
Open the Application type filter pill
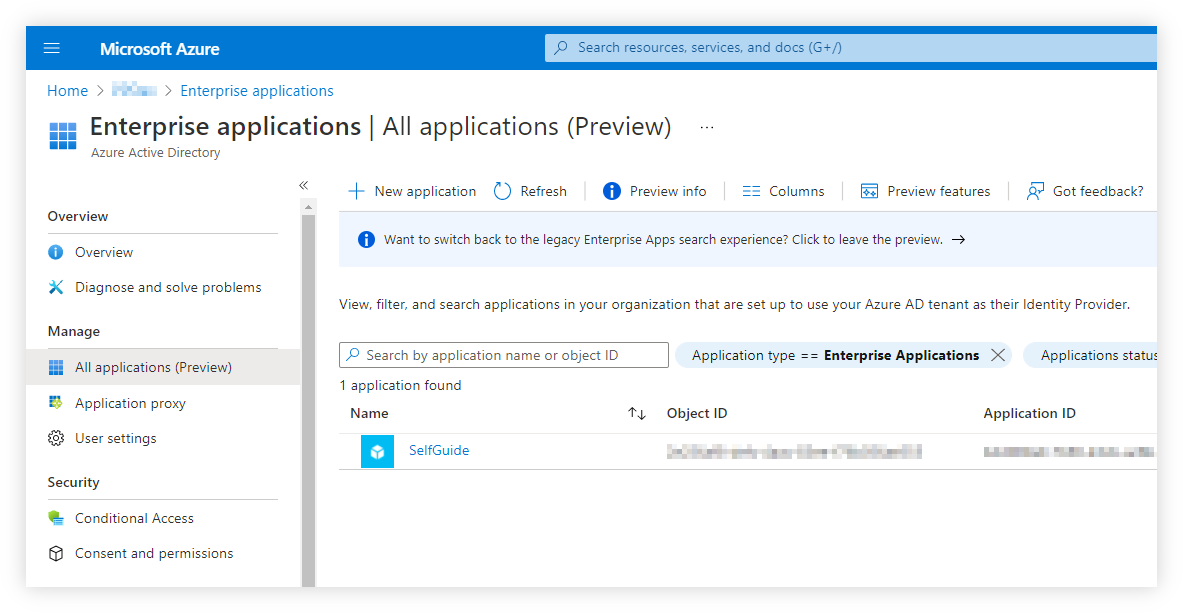[x=835, y=355]
